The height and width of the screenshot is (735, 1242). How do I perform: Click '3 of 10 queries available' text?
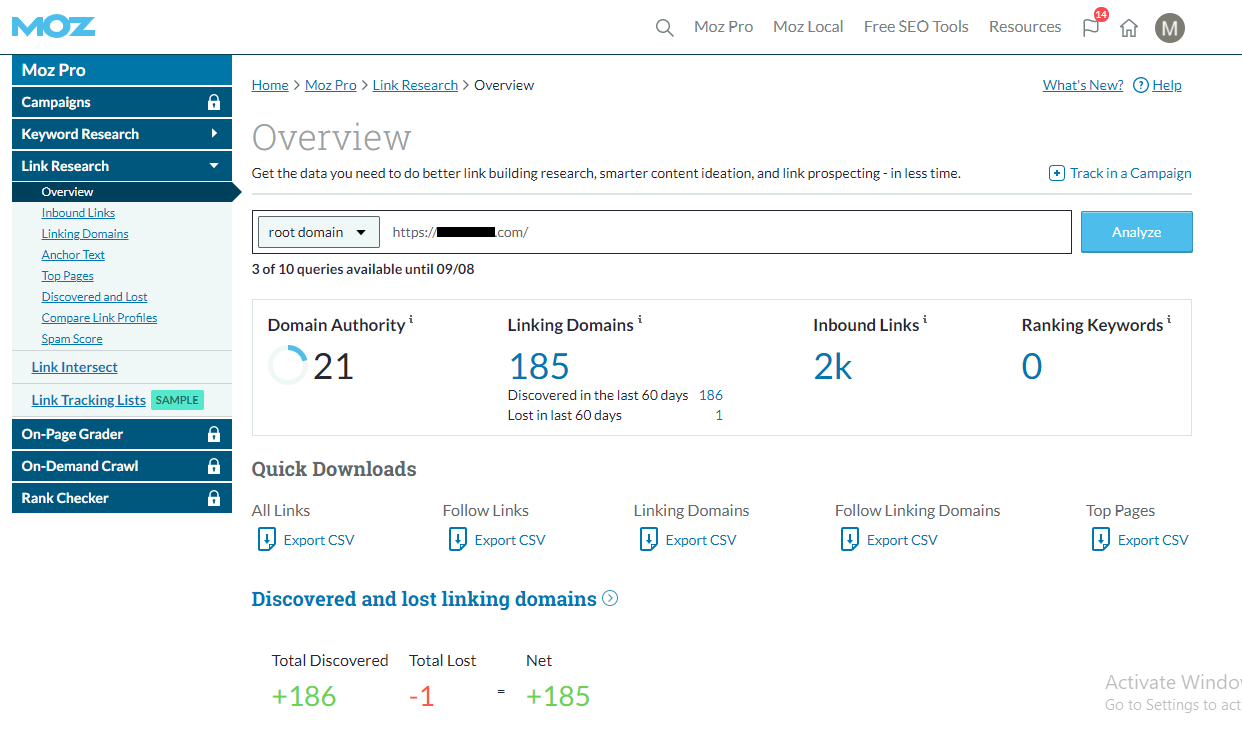[363, 269]
